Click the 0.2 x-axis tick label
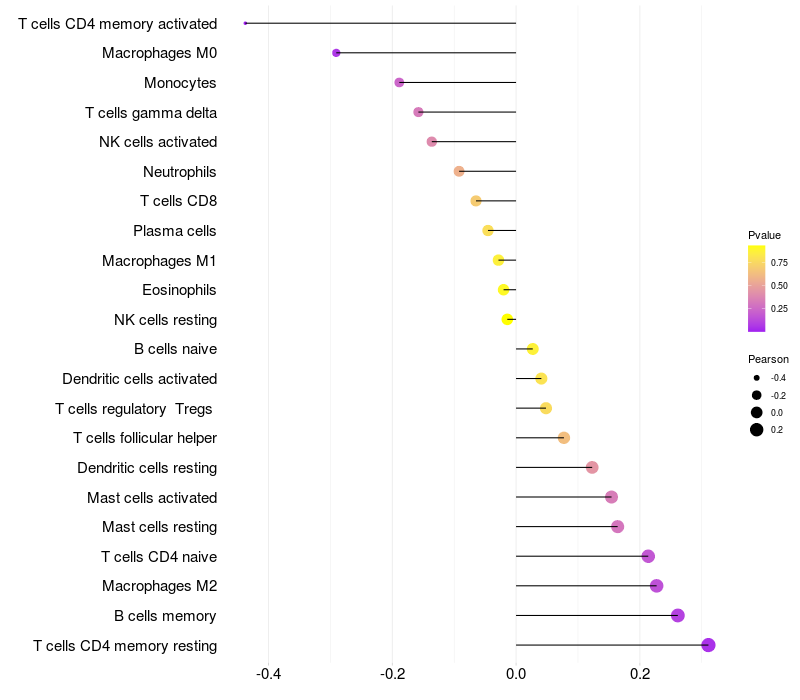 639,675
